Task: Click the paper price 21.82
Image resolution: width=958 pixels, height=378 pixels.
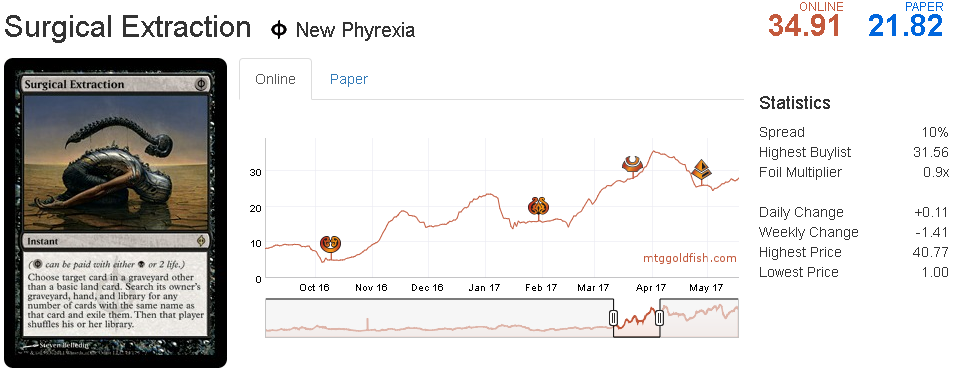Action: point(906,26)
